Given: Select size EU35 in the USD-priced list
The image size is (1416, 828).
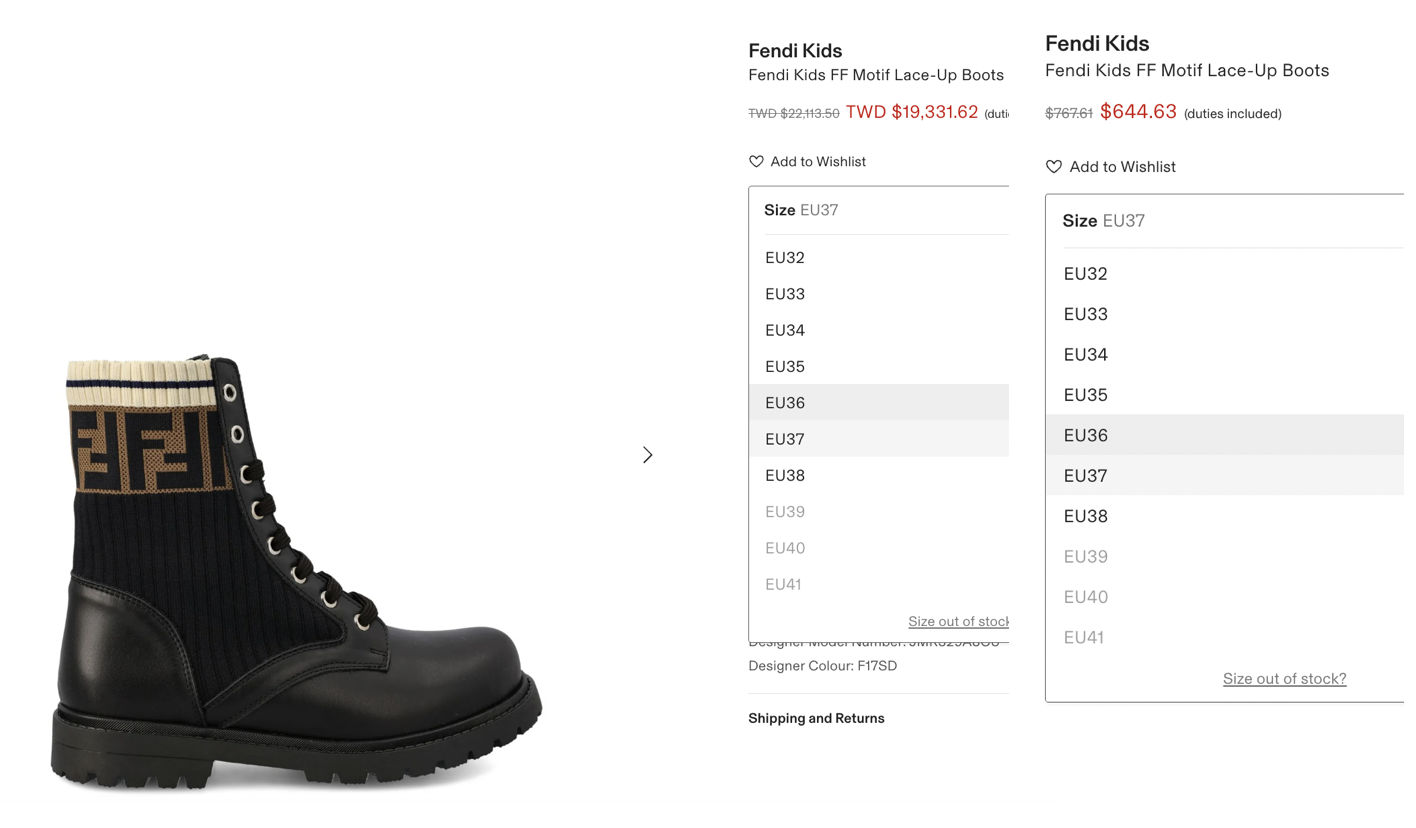Looking at the screenshot, I should [x=1086, y=395].
